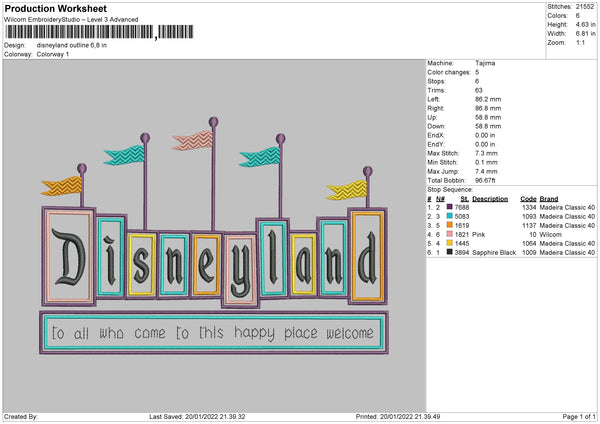Click the barcode under the worksheet title
Screen dimensions: 600x424
pos(99,32)
